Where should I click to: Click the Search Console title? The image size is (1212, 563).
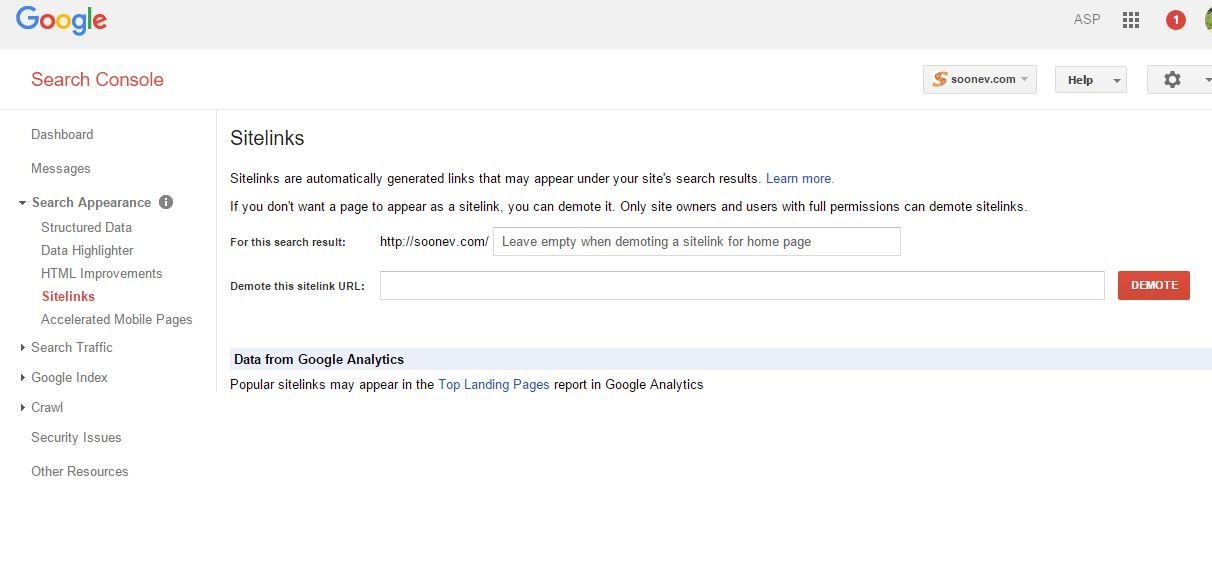coord(97,79)
